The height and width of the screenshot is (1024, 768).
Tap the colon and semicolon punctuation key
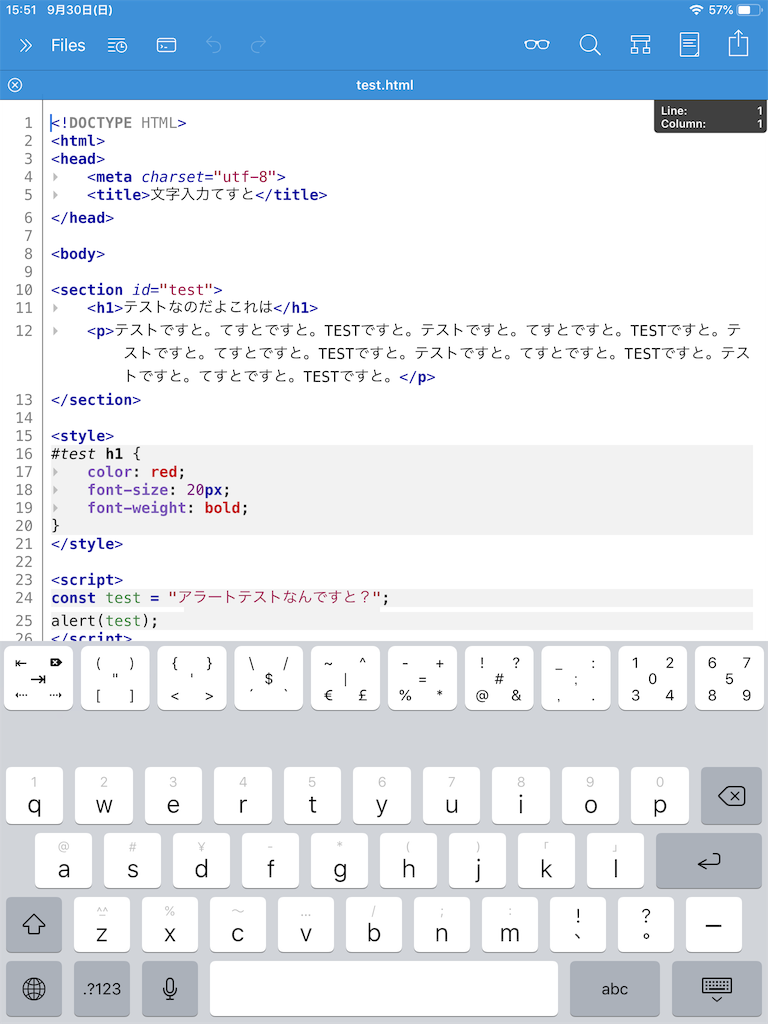[576, 678]
